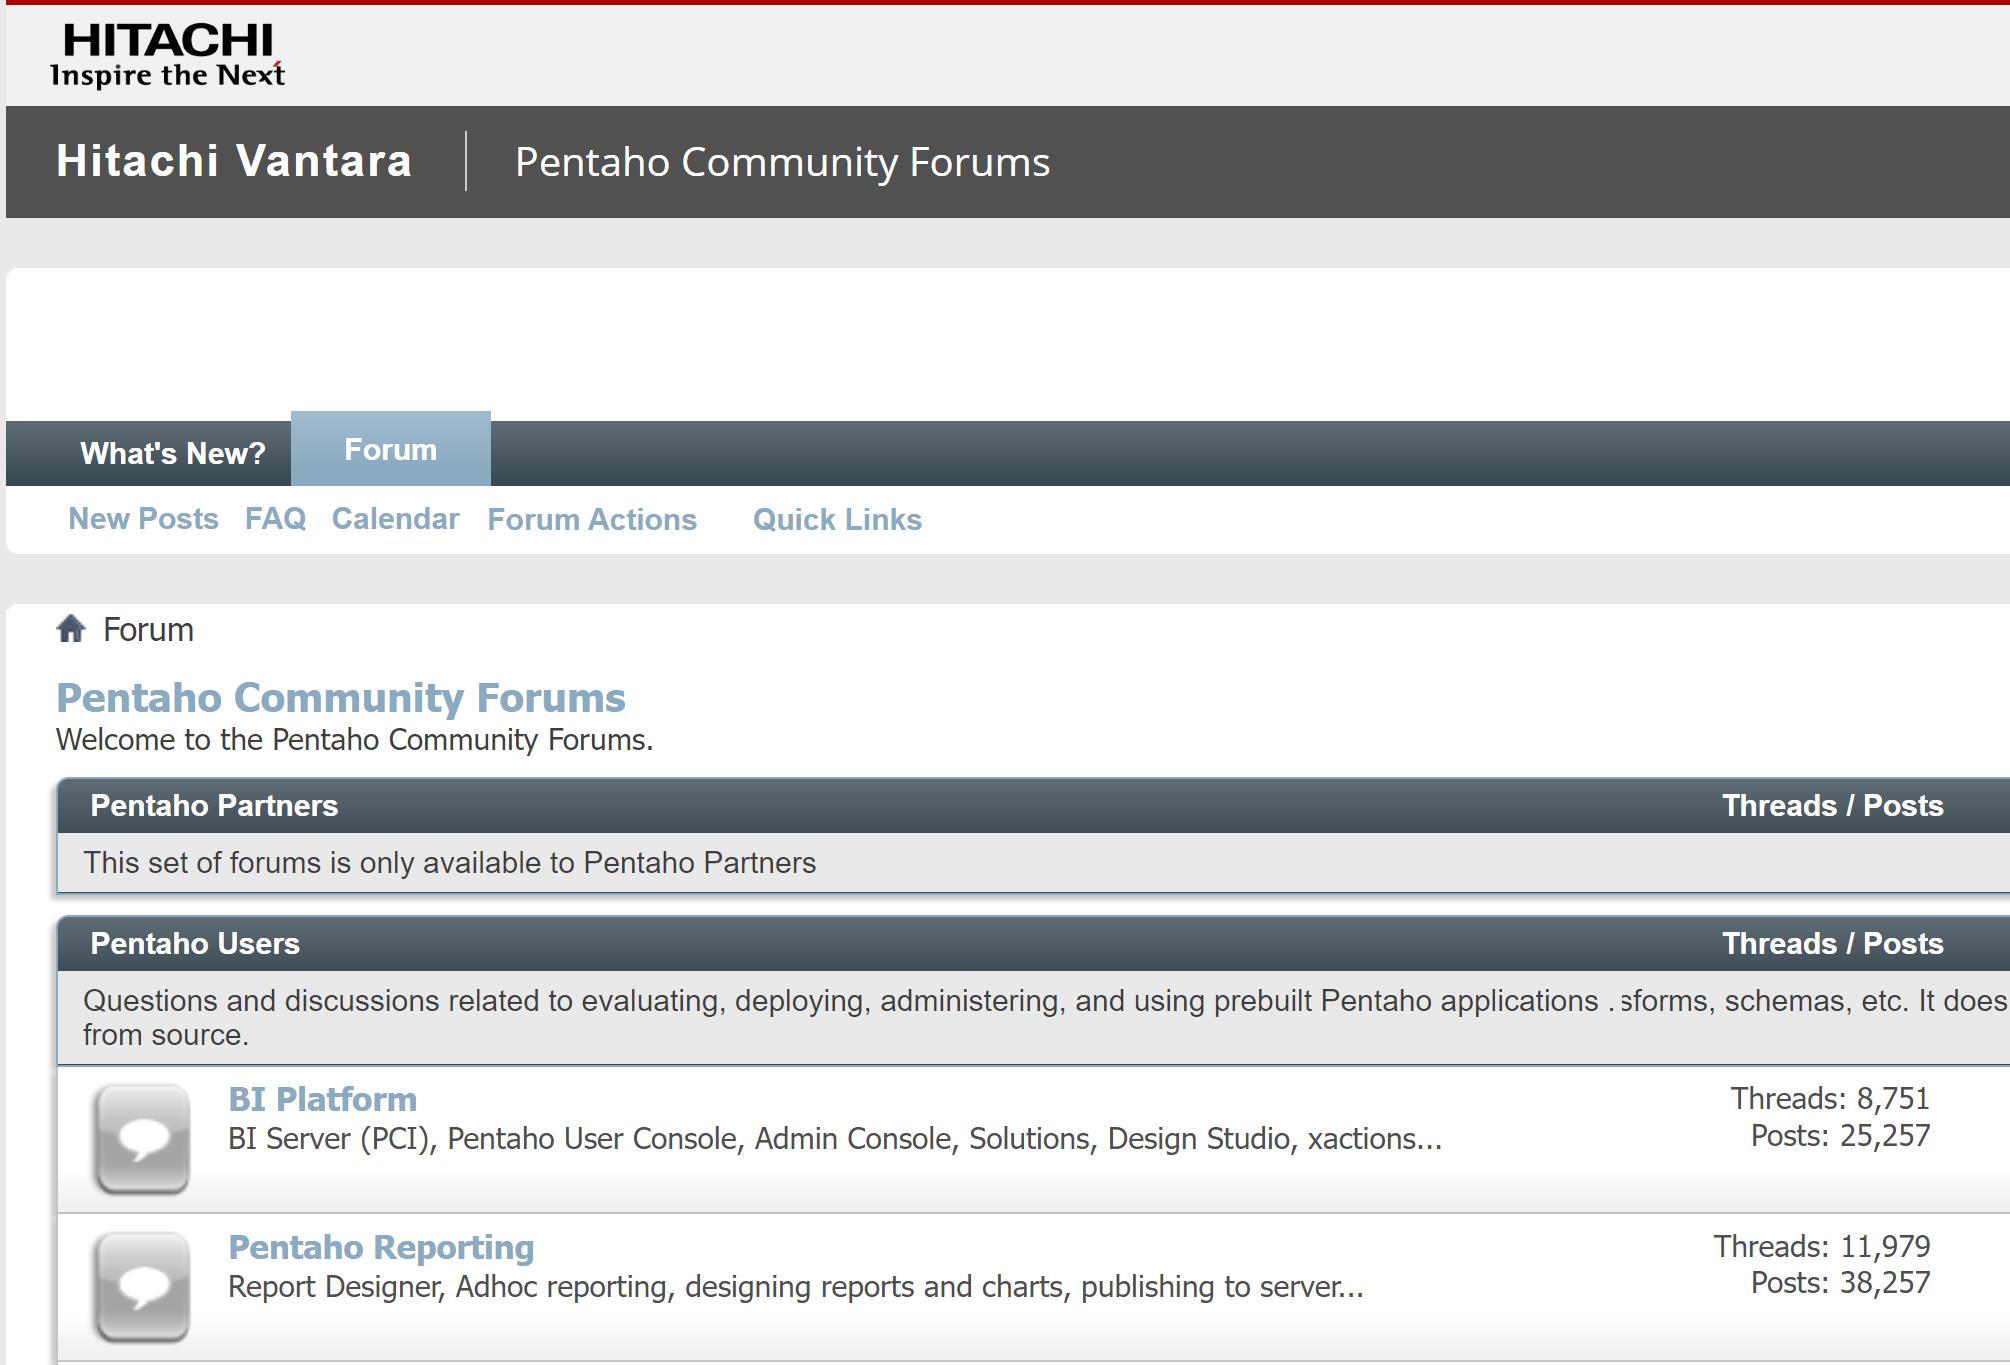The width and height of the screenshot is (2010, 1365).
Task: Expand the Quick Links menu
Action: tap(837, 520)
